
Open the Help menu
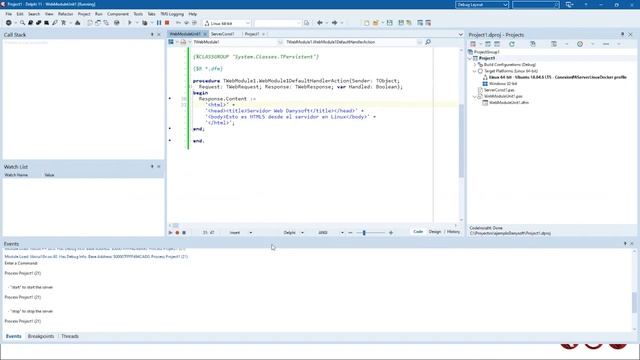click(x=193, y=14)
